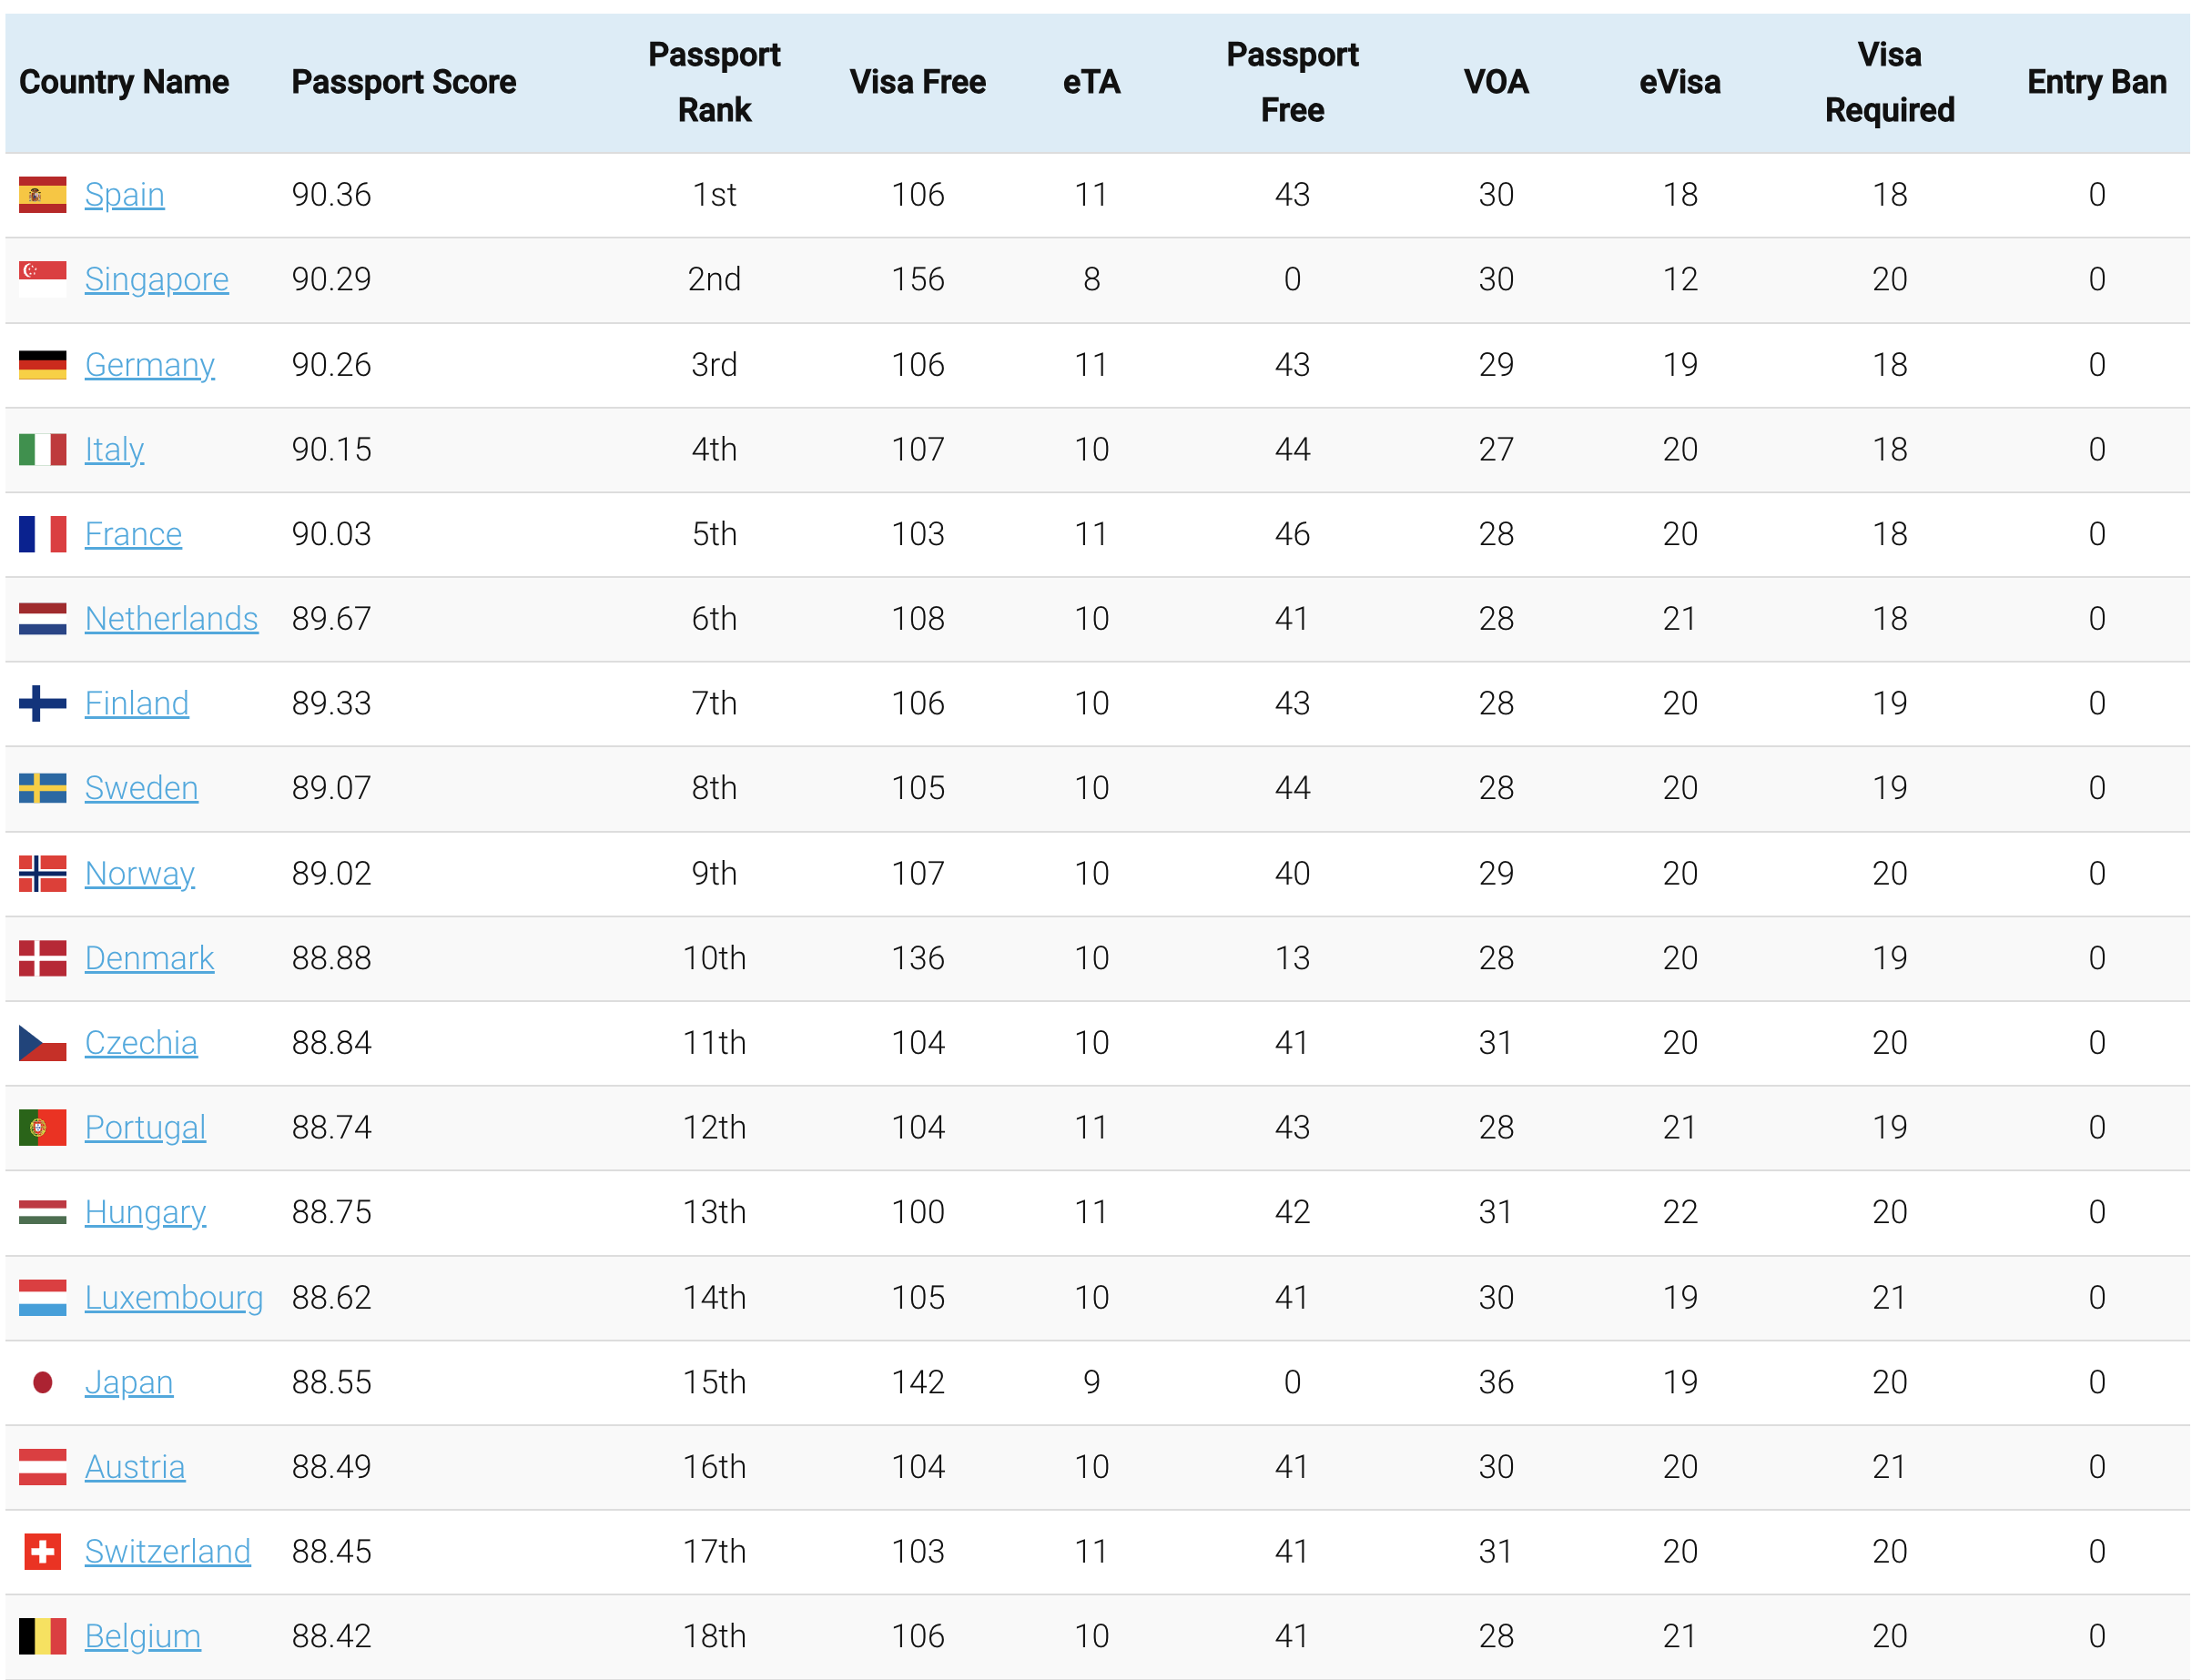Sort by Passport Rank column header

pyautogui.click(x=714, y=82)
